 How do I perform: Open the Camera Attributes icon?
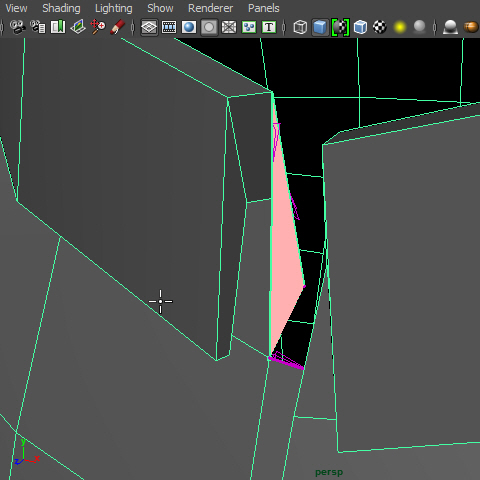(38, 27)
